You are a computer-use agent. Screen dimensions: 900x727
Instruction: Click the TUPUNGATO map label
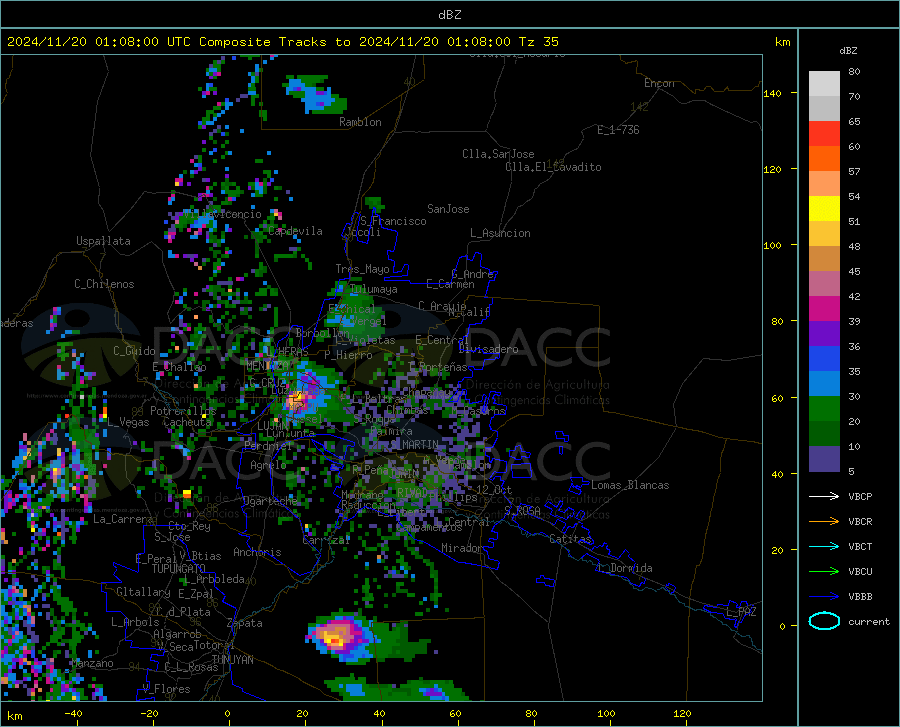(179, 569)
